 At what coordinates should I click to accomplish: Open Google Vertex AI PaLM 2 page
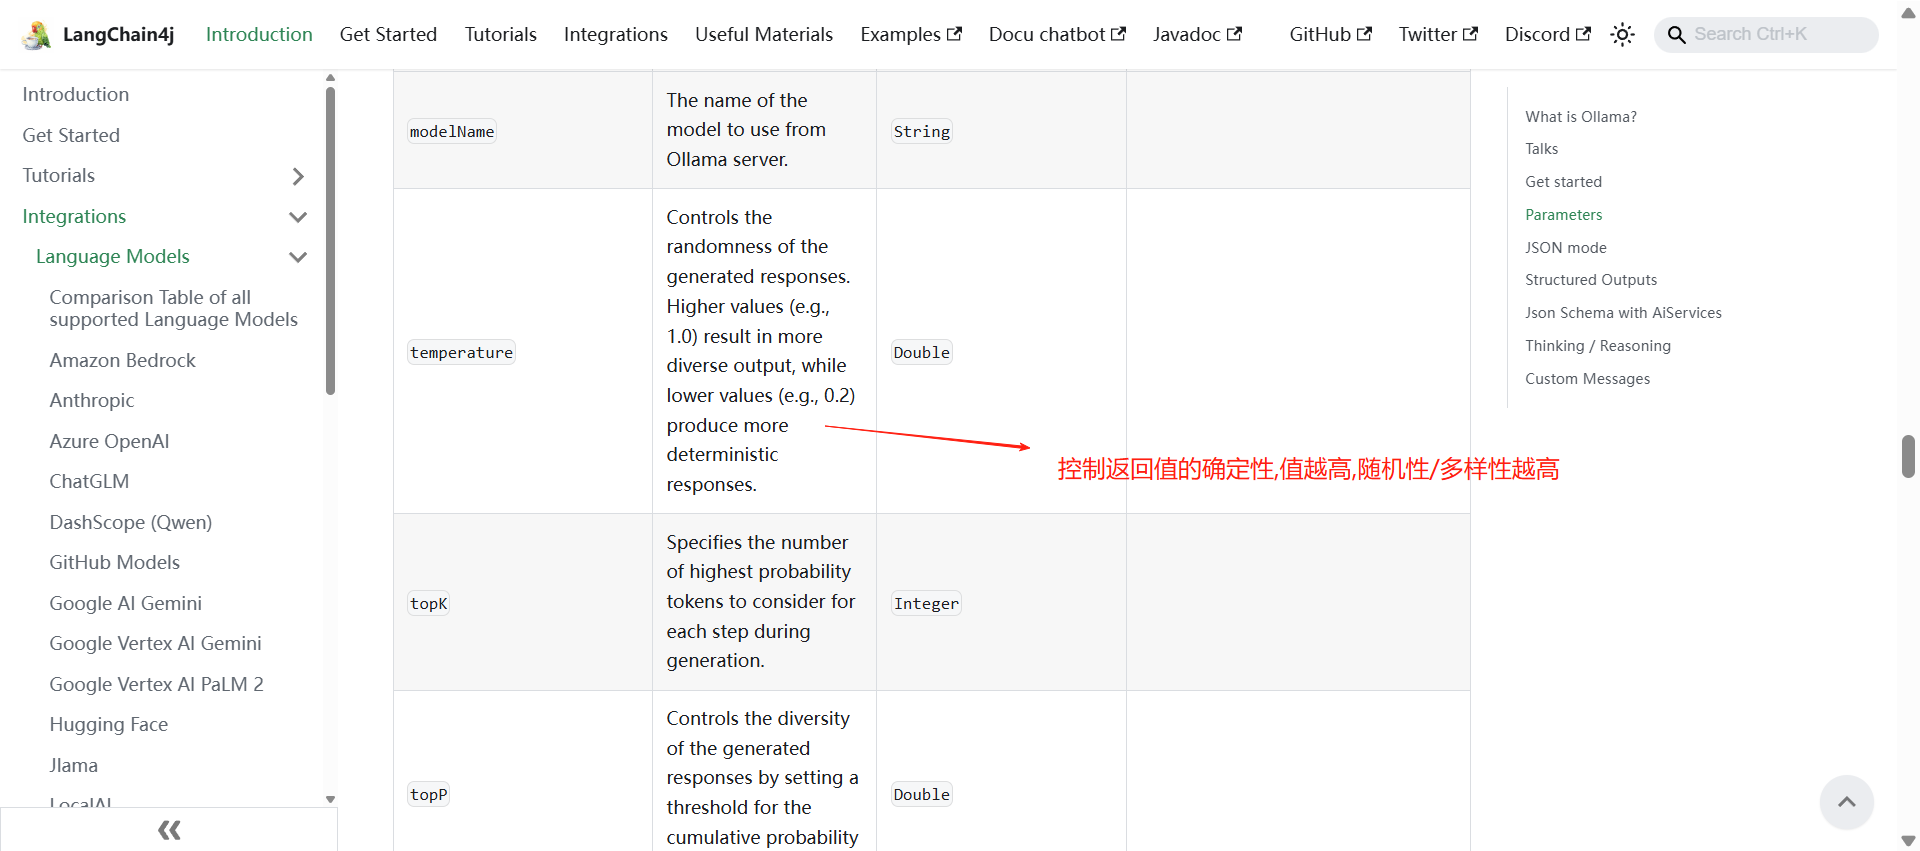coord(157,685)
